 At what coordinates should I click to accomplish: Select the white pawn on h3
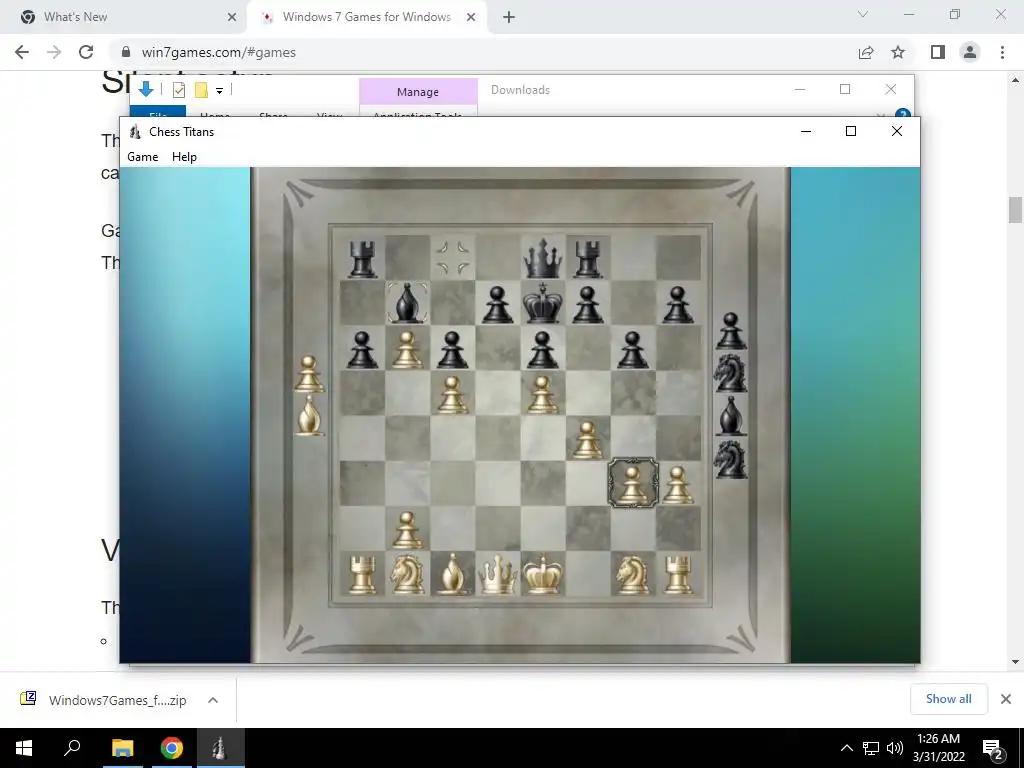[x=678, y=485]
